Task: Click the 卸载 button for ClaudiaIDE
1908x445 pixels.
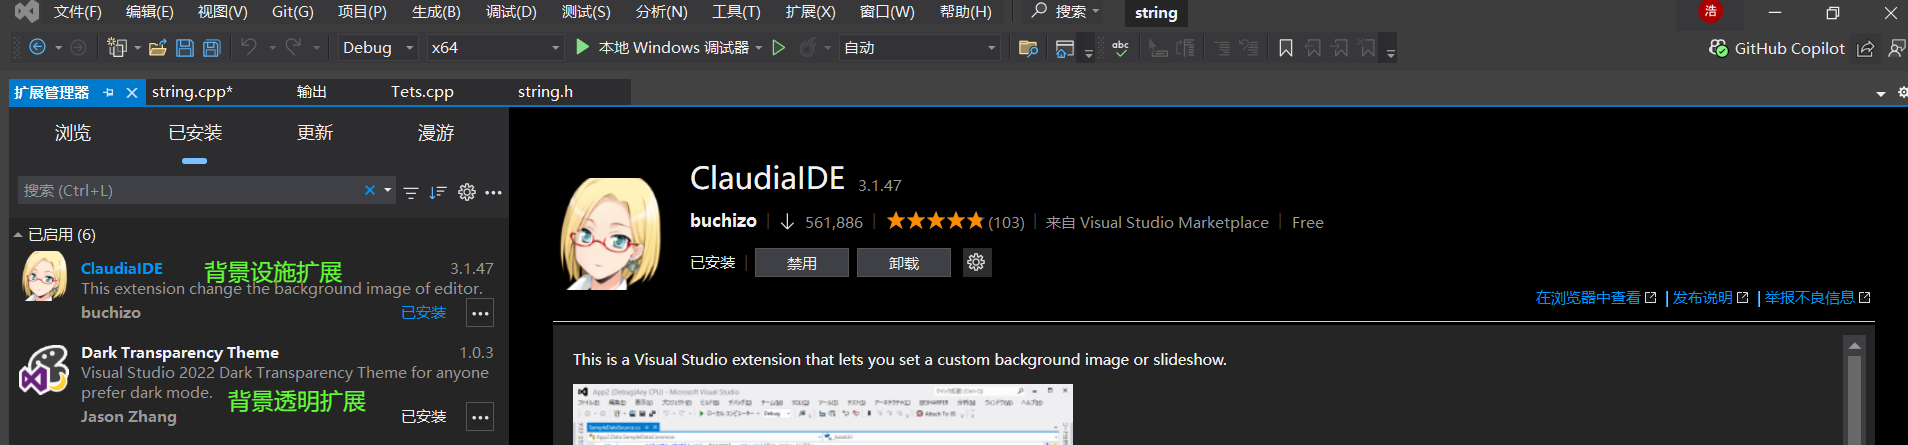Action: pos(904,263)
